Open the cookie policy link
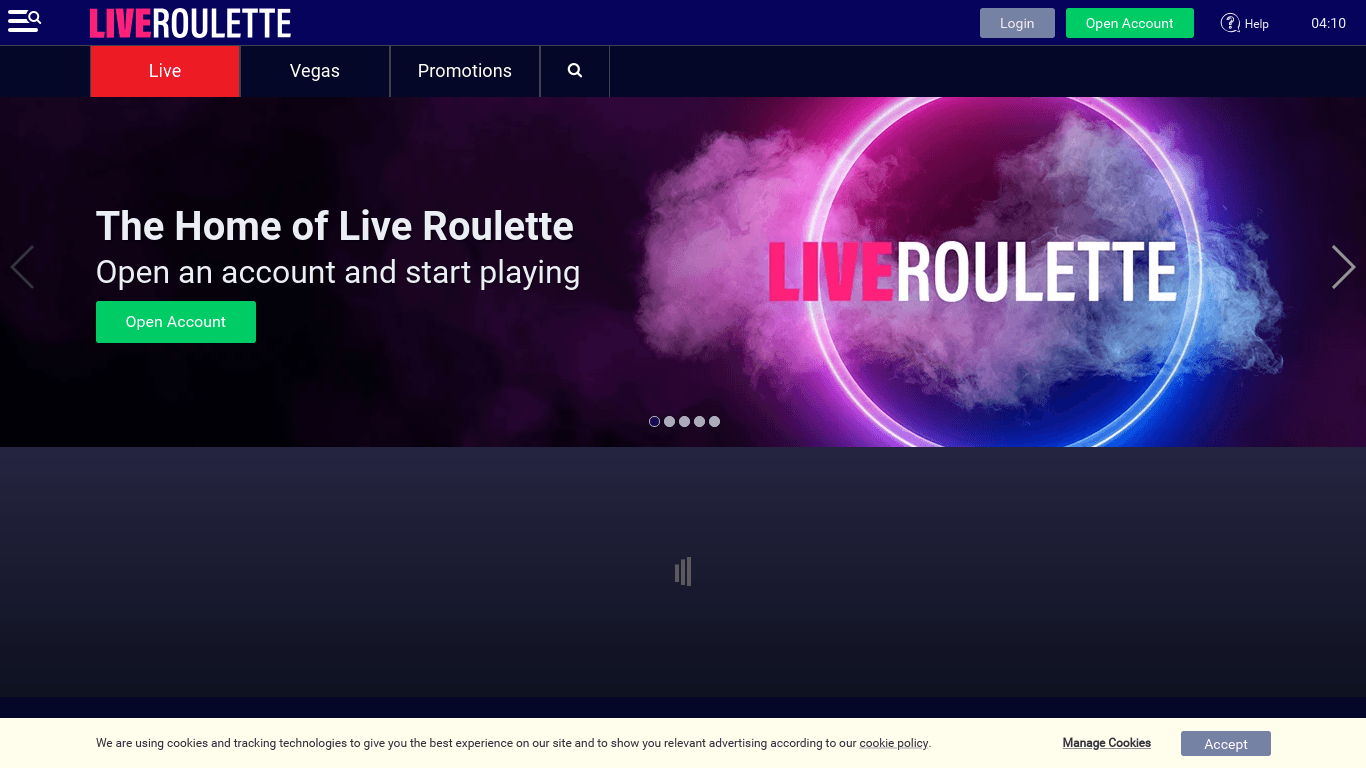Screen dimensions: 1366x768 click(x=893, y=744)
